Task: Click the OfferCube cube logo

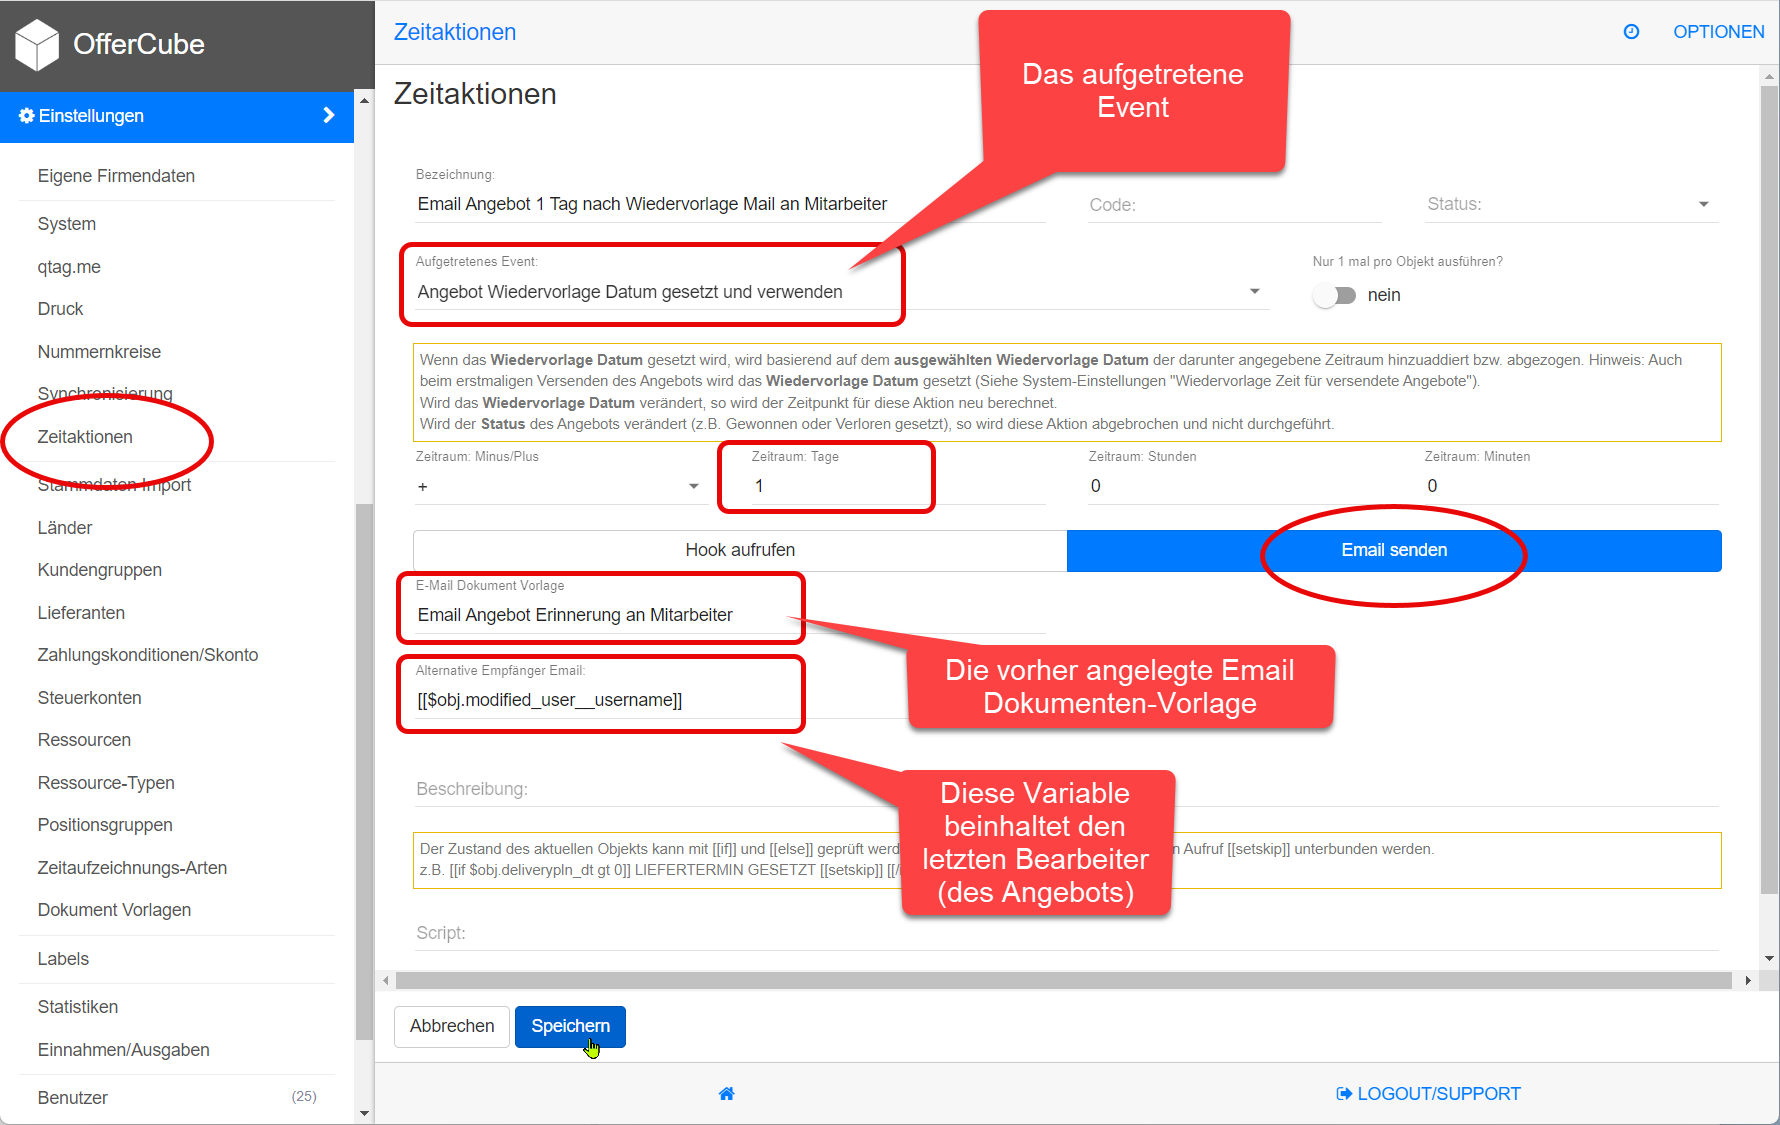Action: point(37,45)
